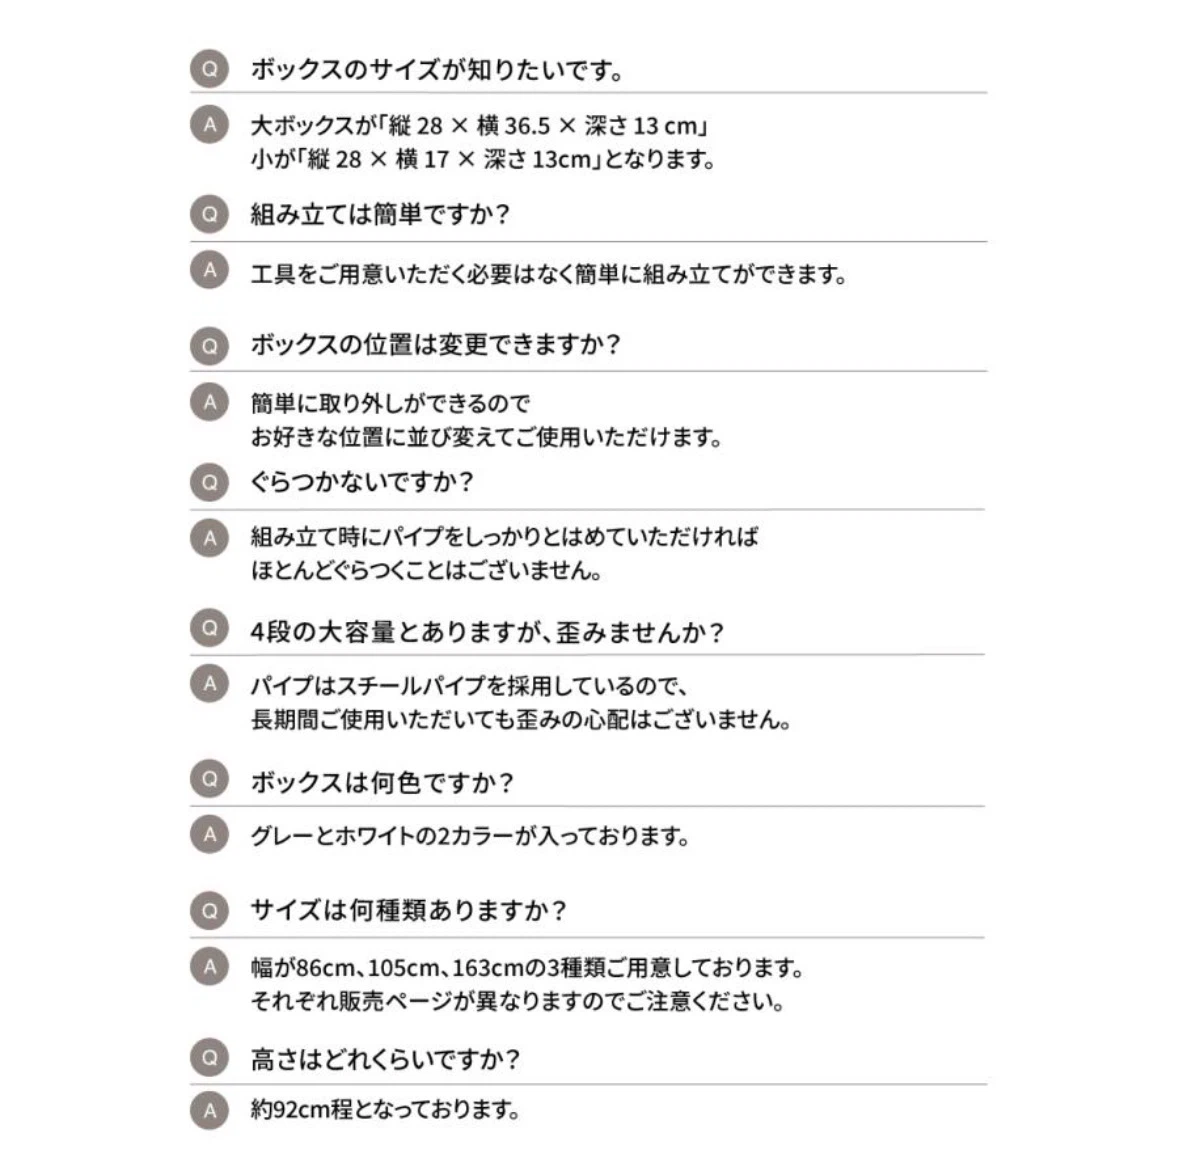Click the Q icon beside ぐらつかないですか

pyautogui.click(x=209, y=482)
